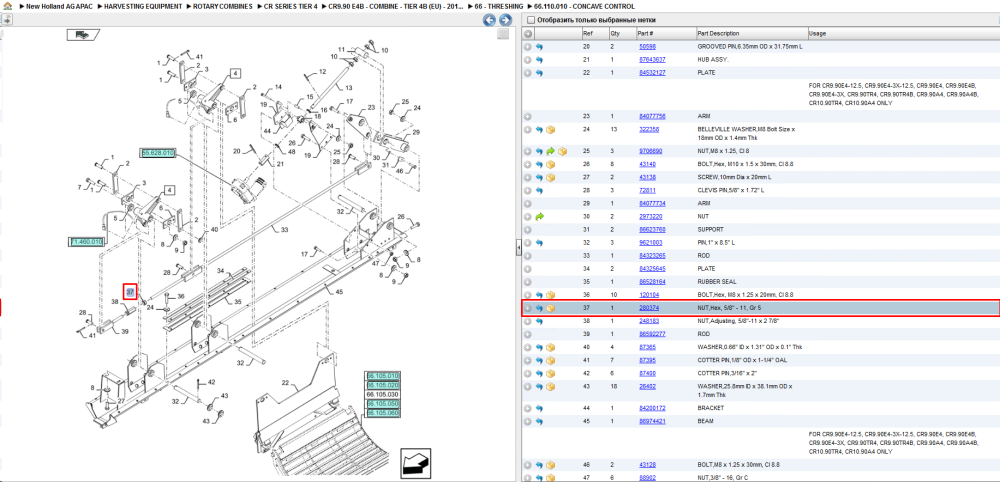Add GROOVED PIN row 20 with plus icon
The height and width of the screenshot is (482, 1000).
(x=528, y=47)
